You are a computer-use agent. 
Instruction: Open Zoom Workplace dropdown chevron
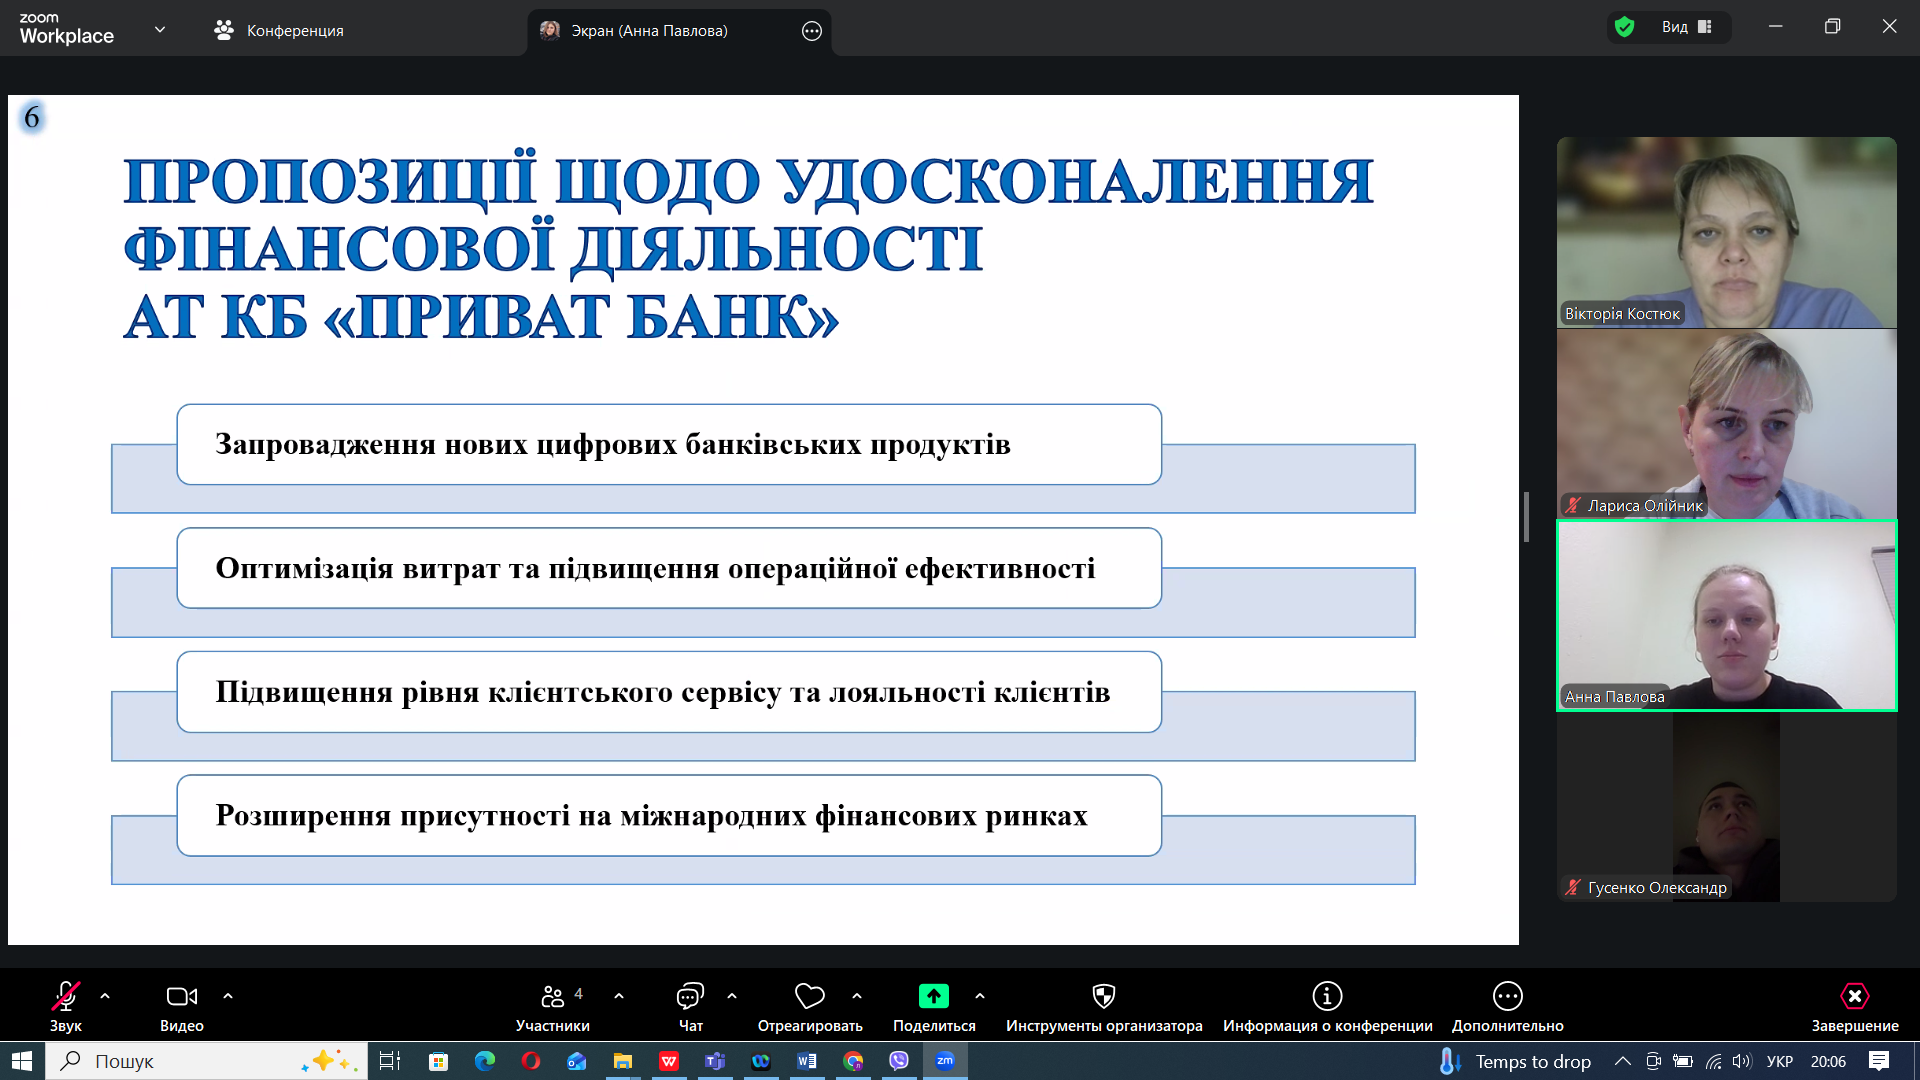[x=160, y=30]
